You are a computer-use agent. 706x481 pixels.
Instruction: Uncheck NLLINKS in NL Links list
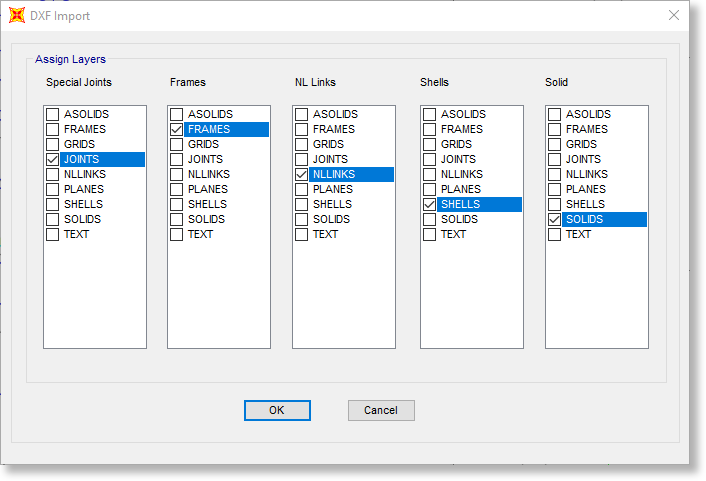pyautogui.click(x=302, y=175)
